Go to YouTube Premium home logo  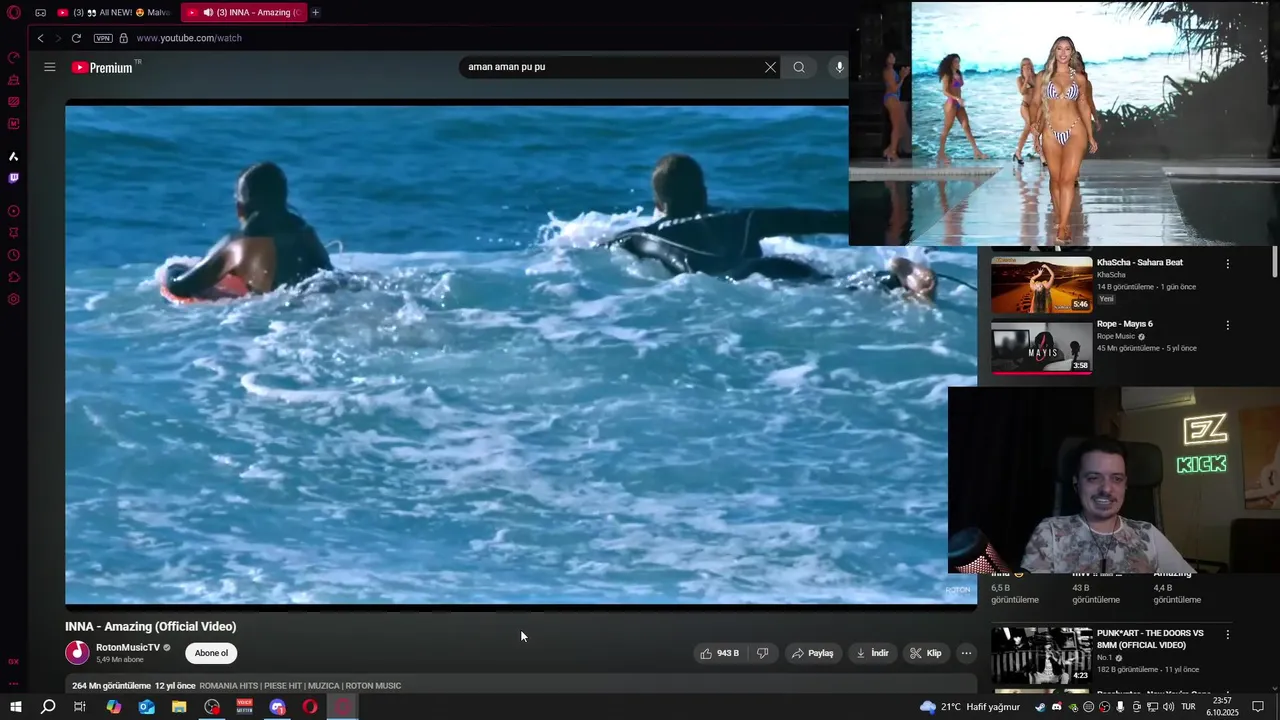click(x=103, y=67)
